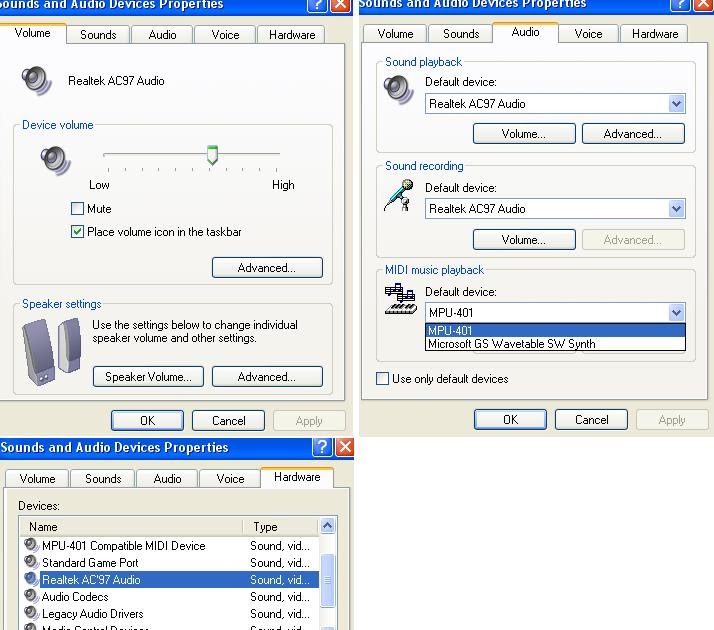
Task: Switch to Volume tab in the Hardware window
Action: 37,478
